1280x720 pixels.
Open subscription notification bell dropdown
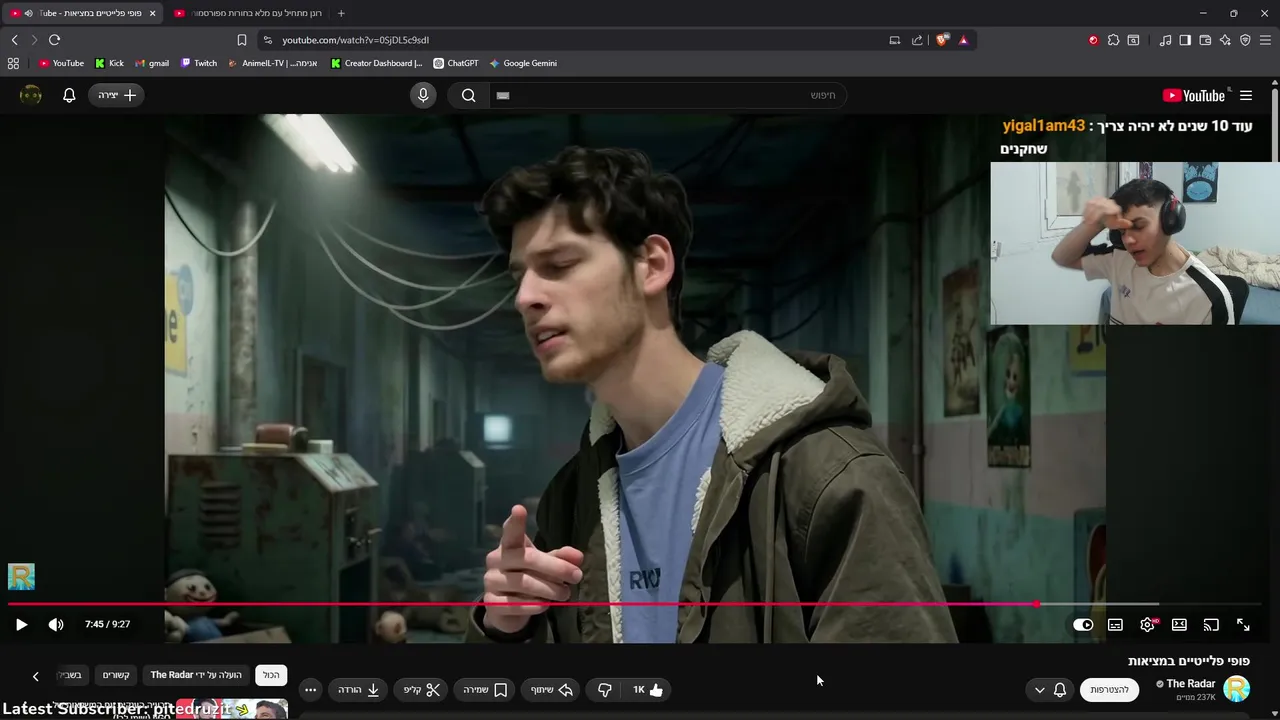click(x=1050, y=690)
